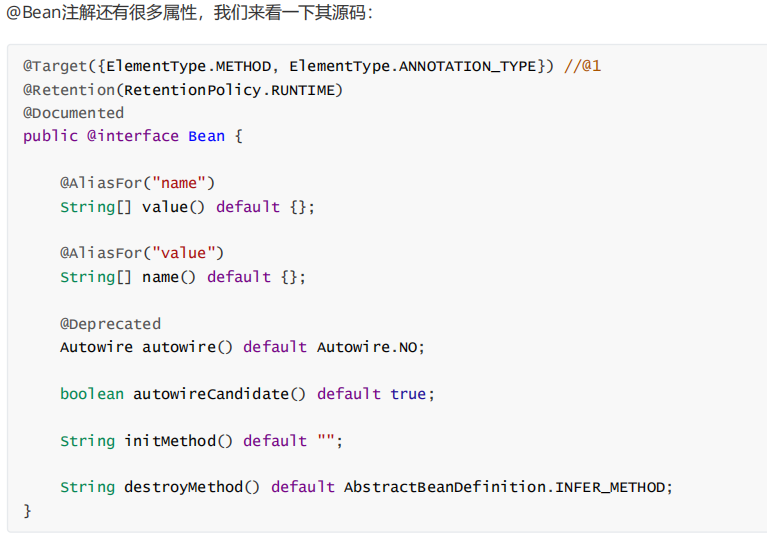Click ElementType.METHOD in the Target annotation

187,66
